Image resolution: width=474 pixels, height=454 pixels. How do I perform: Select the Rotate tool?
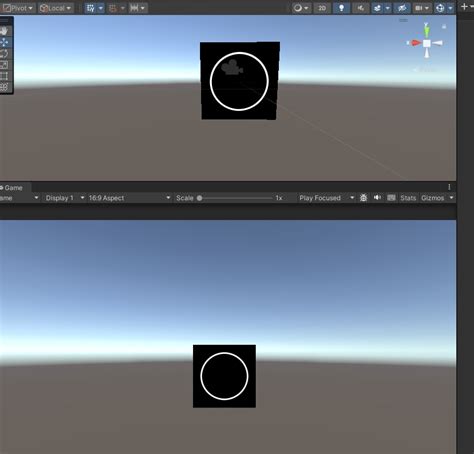(4, 54)
